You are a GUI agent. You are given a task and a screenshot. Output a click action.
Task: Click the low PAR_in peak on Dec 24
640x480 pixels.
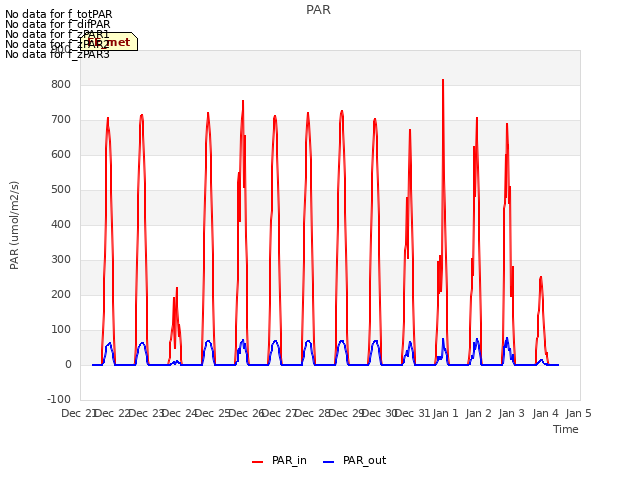click(x=177, y=289)
